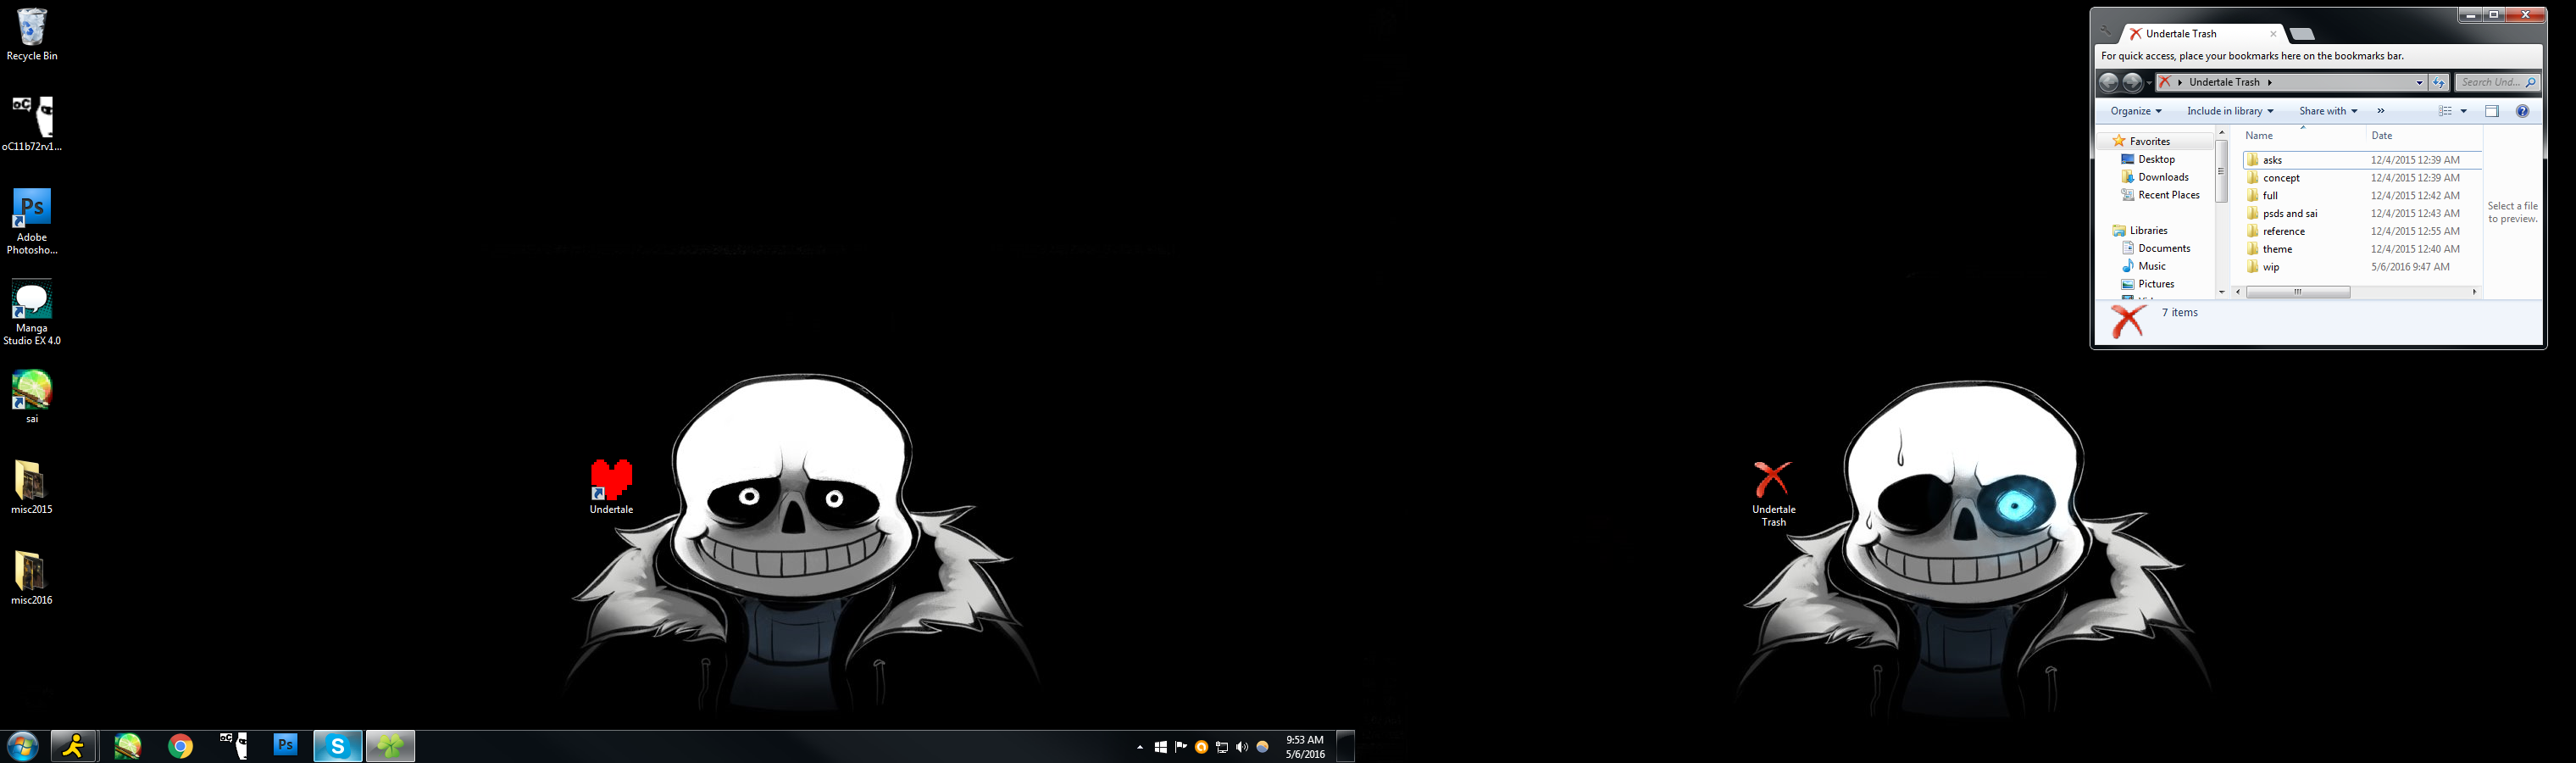Click the round tray icon beside the clock
The image size is (2576, 763).
1262,747
